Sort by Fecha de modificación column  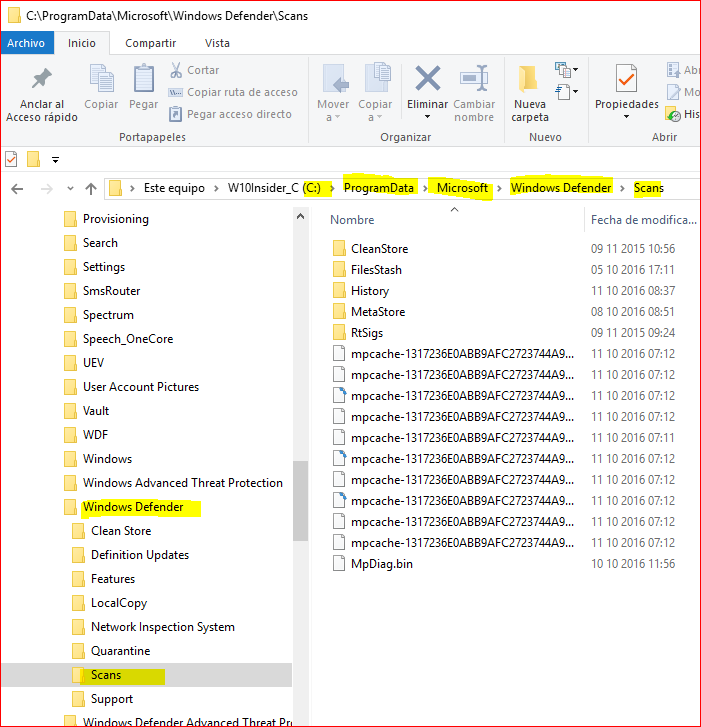tap(644, 220)
